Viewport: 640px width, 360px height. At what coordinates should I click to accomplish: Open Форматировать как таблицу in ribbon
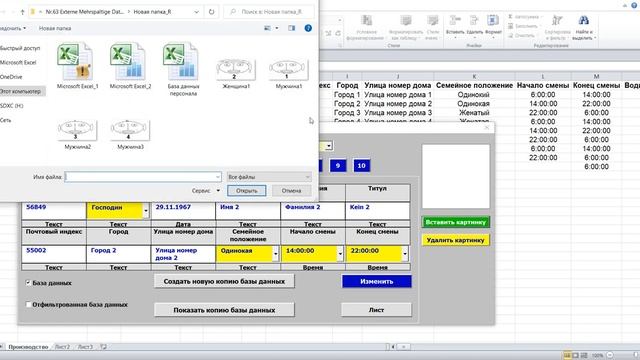(406, 28)
